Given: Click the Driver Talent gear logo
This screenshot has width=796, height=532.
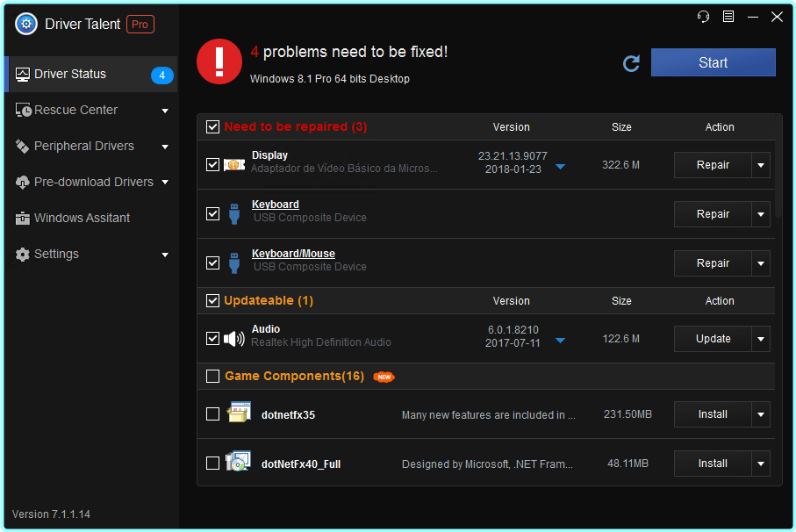Looking at the screenshot, I should 26,24.
